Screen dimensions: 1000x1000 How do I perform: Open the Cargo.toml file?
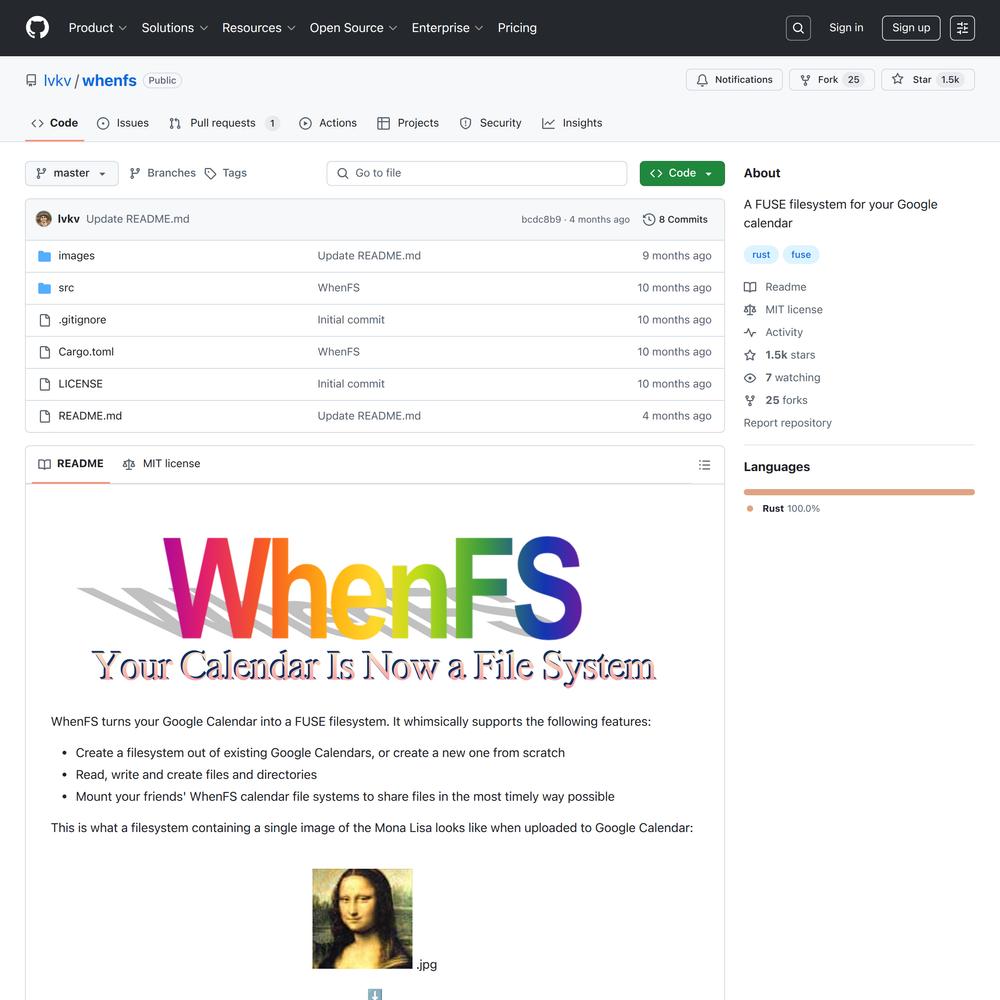pyautogui.click(x=86, y=351)
